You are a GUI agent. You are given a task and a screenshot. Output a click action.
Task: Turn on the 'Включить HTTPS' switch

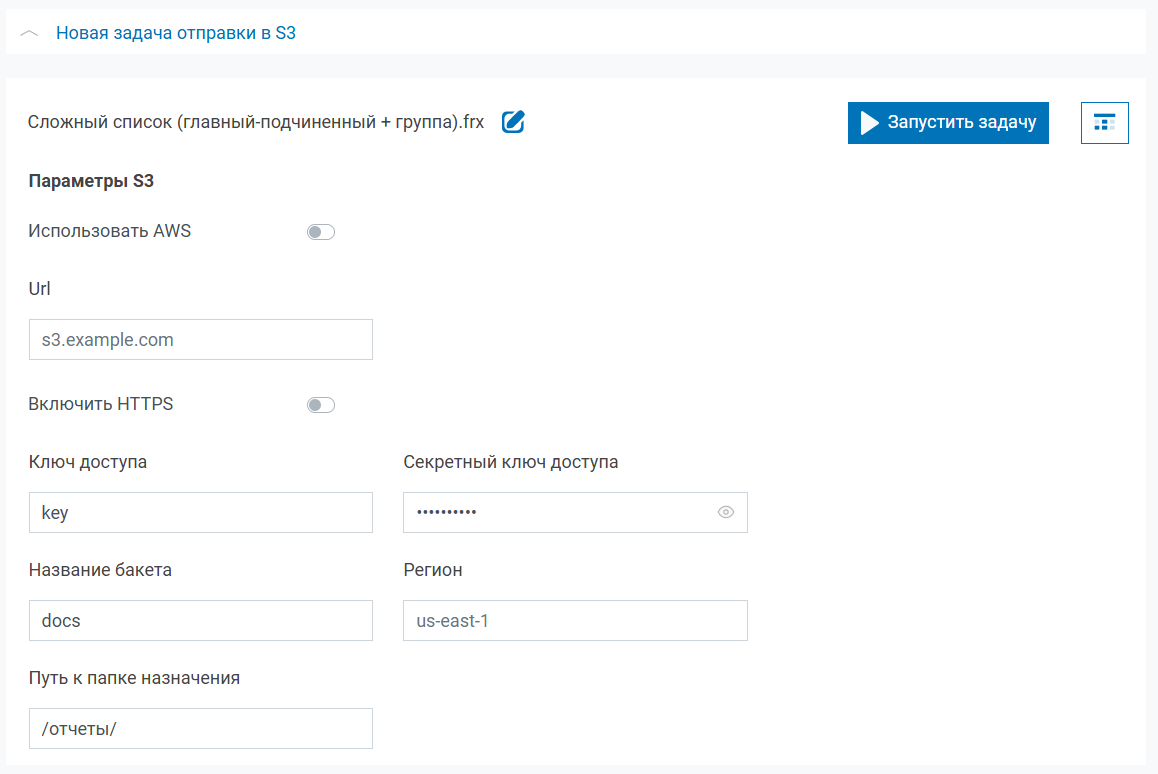[x=320, y=405]
